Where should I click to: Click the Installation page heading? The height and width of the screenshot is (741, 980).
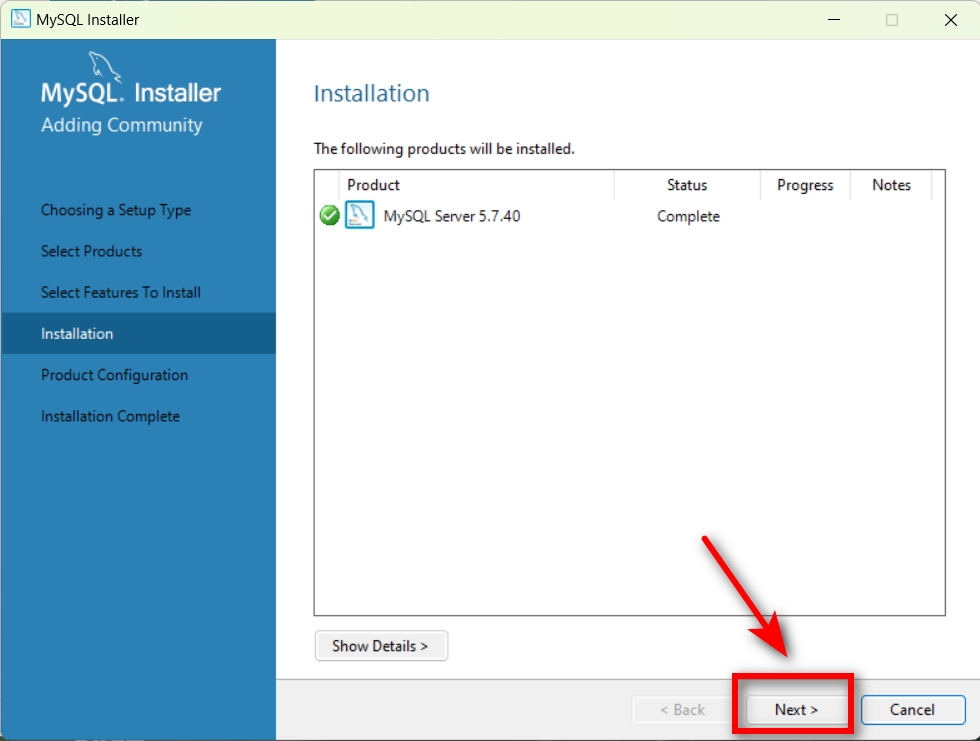371,93
